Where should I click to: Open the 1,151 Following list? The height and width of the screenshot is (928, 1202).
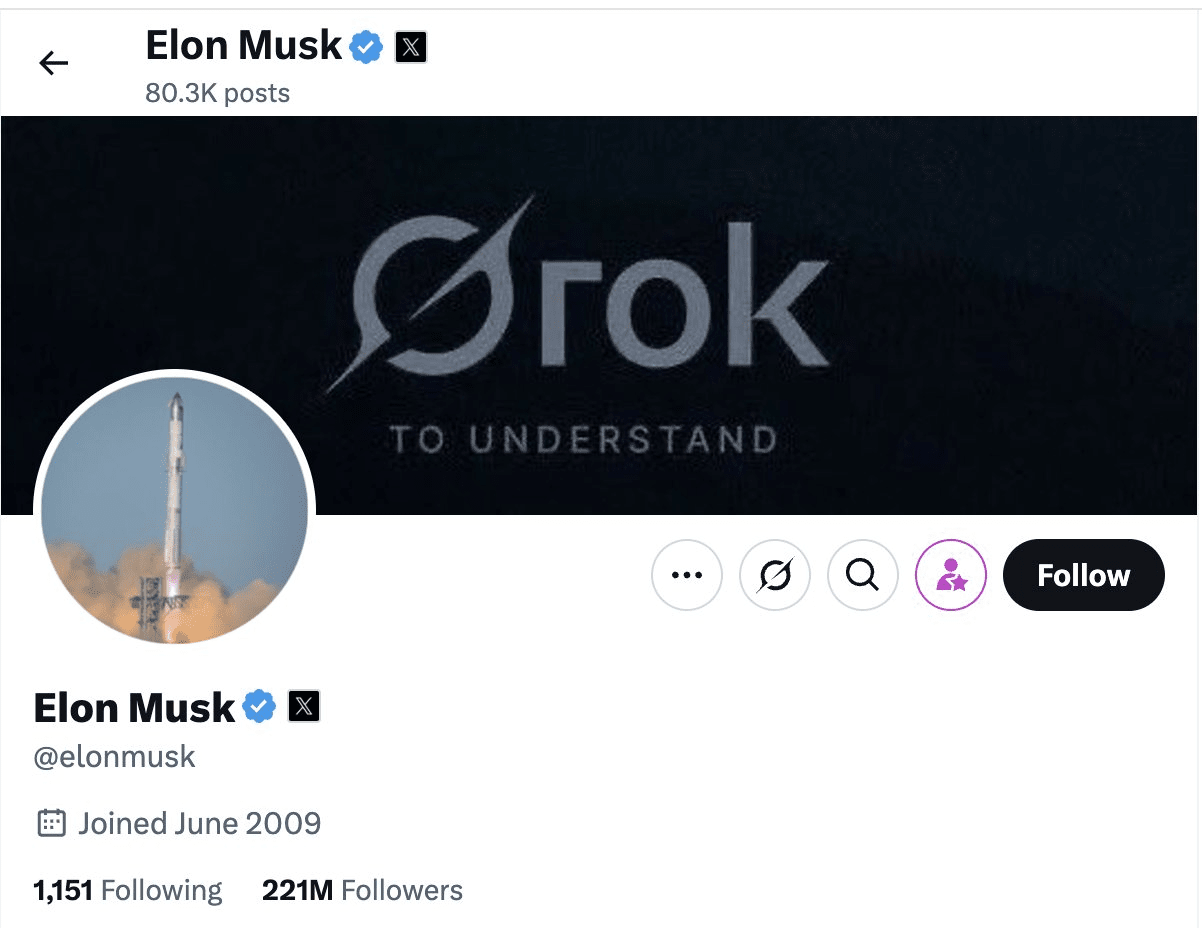point(128,890)
